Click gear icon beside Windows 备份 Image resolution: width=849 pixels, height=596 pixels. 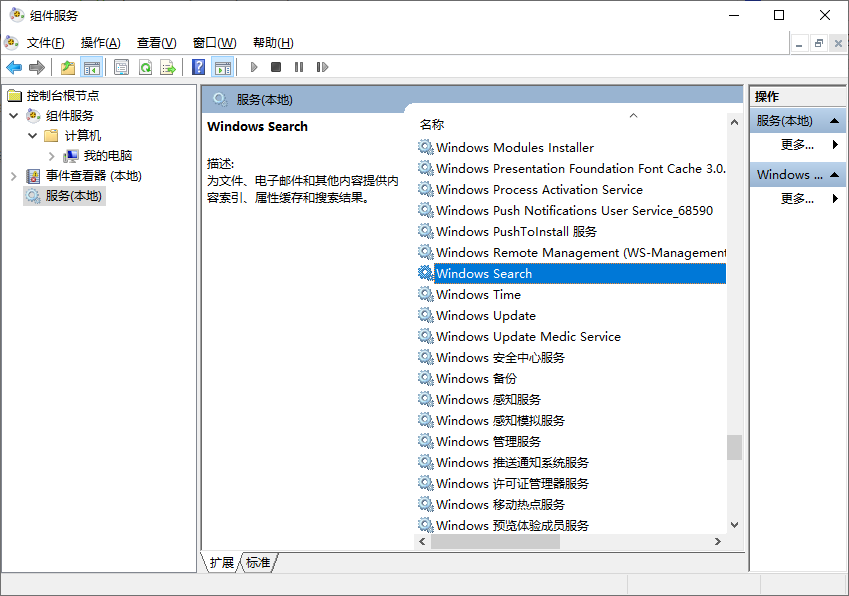click(426, 378)
